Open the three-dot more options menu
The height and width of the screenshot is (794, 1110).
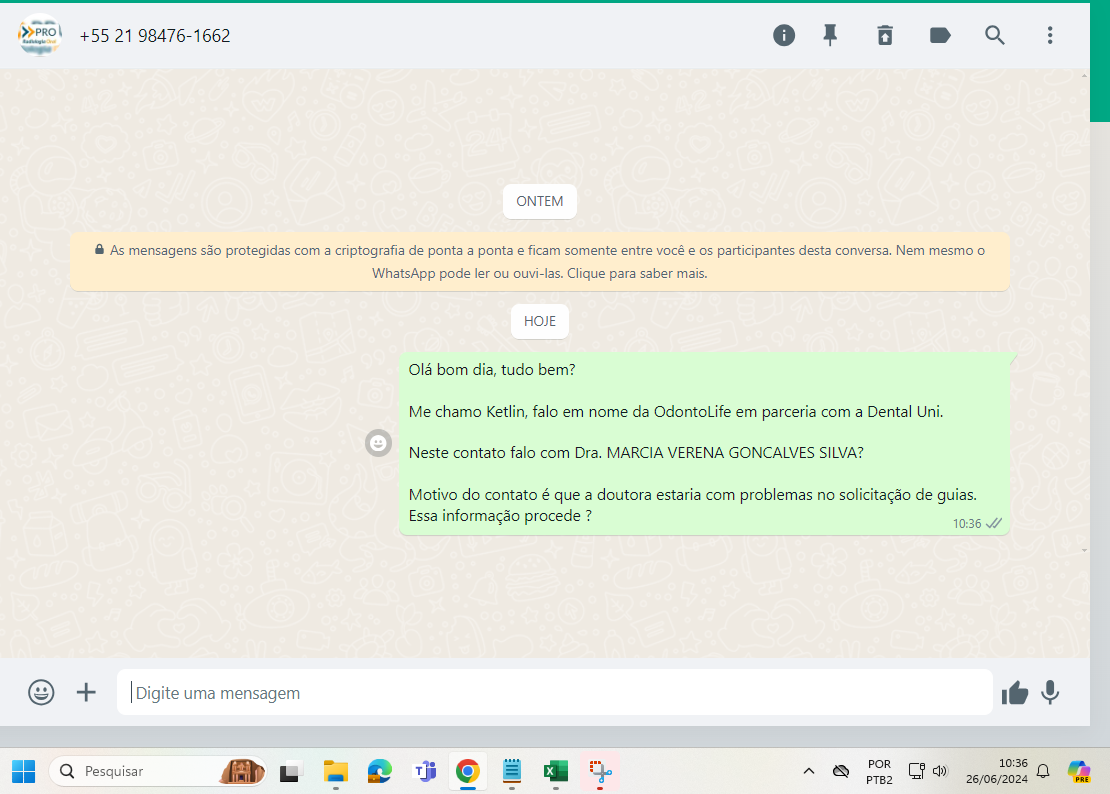(1050, 36)
